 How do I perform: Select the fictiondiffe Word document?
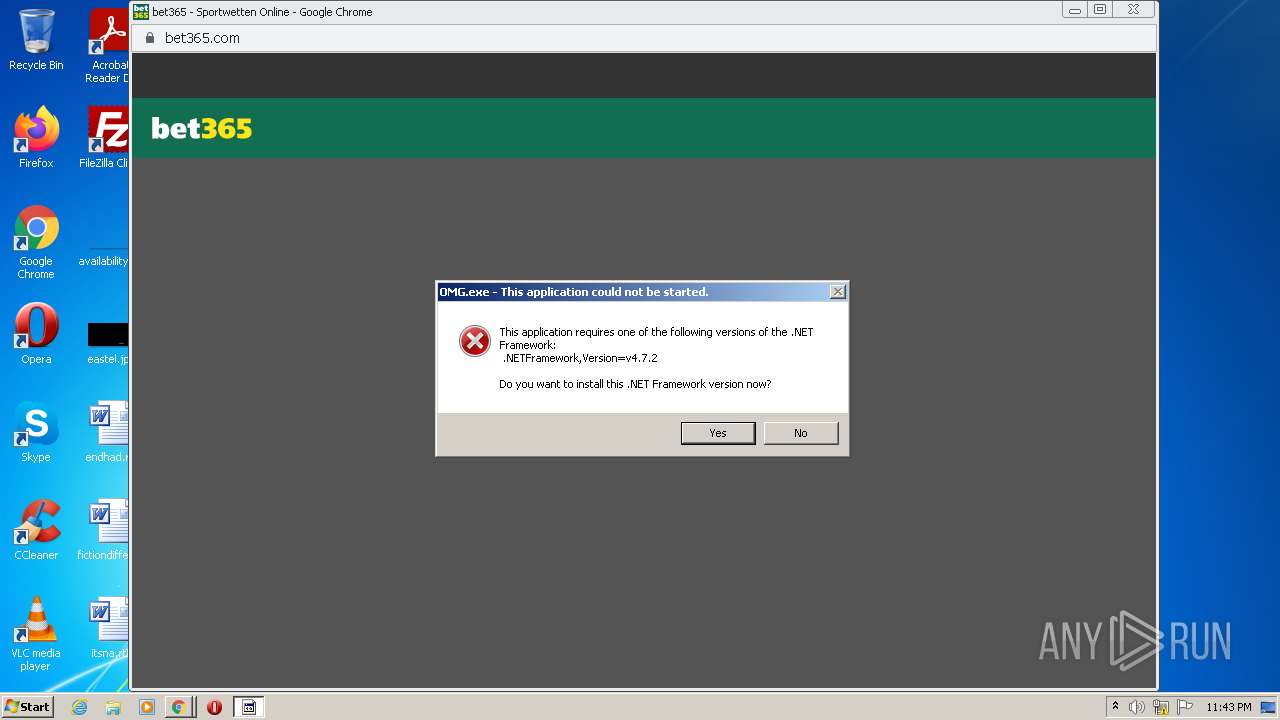click(x=104, y=530)
